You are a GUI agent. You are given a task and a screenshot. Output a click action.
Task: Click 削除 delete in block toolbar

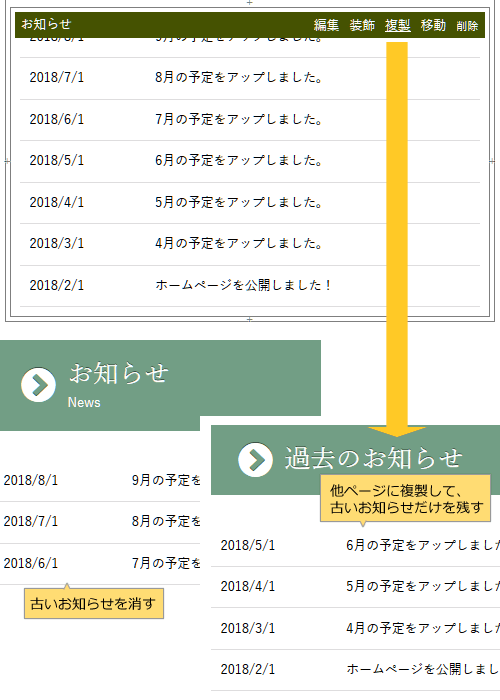click(x=467, y=26)
